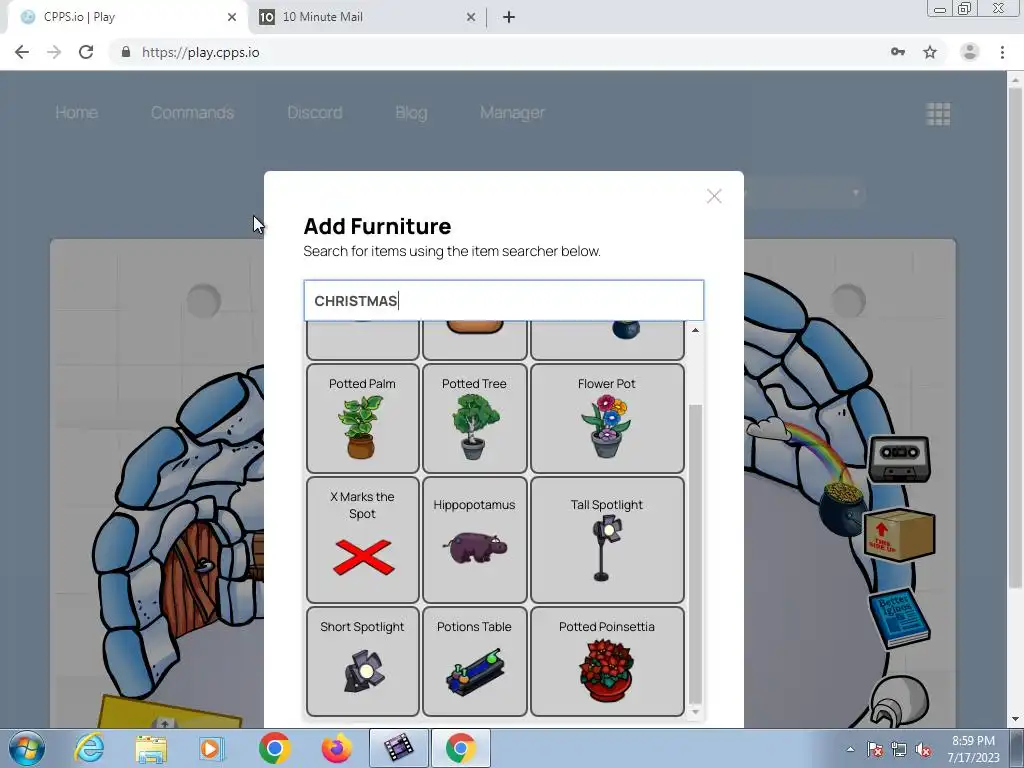This screenshot has height=768, width=1024.
Task: Click the furniture list scroll down arrow
Action: 696,712
